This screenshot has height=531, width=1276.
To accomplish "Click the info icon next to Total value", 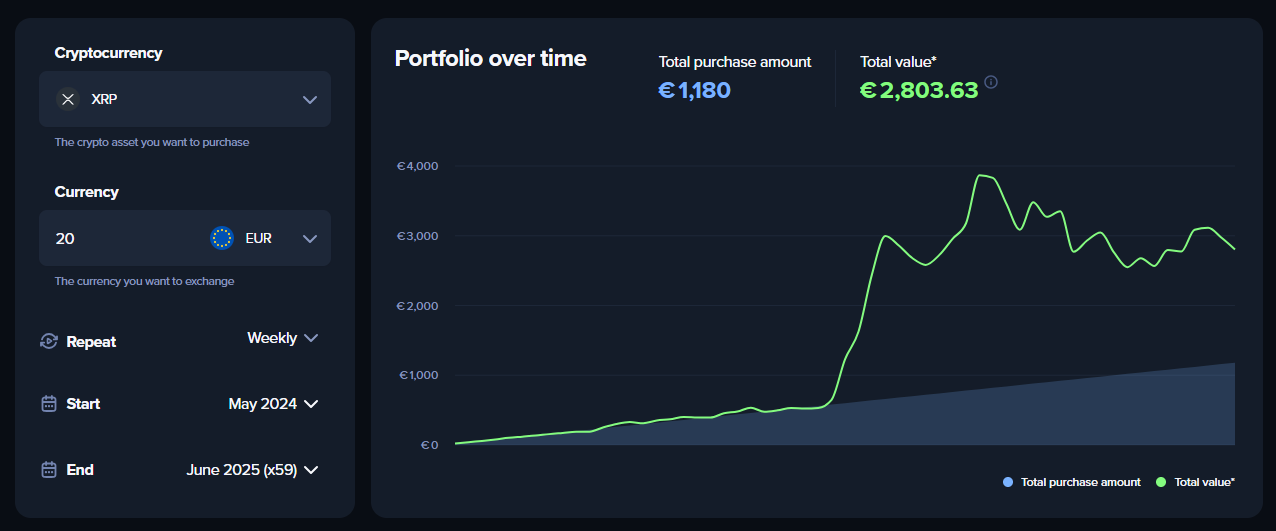I will (x=991, y=82).
